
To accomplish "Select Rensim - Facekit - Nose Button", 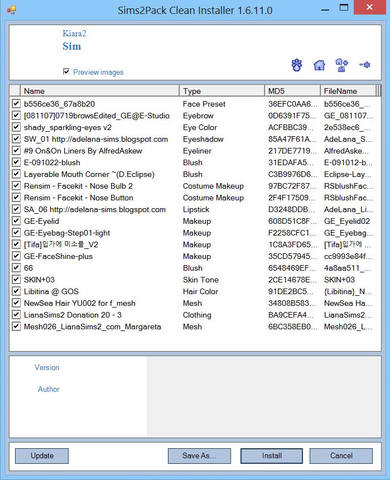I will pyautogui.click(x=79, y=197).
